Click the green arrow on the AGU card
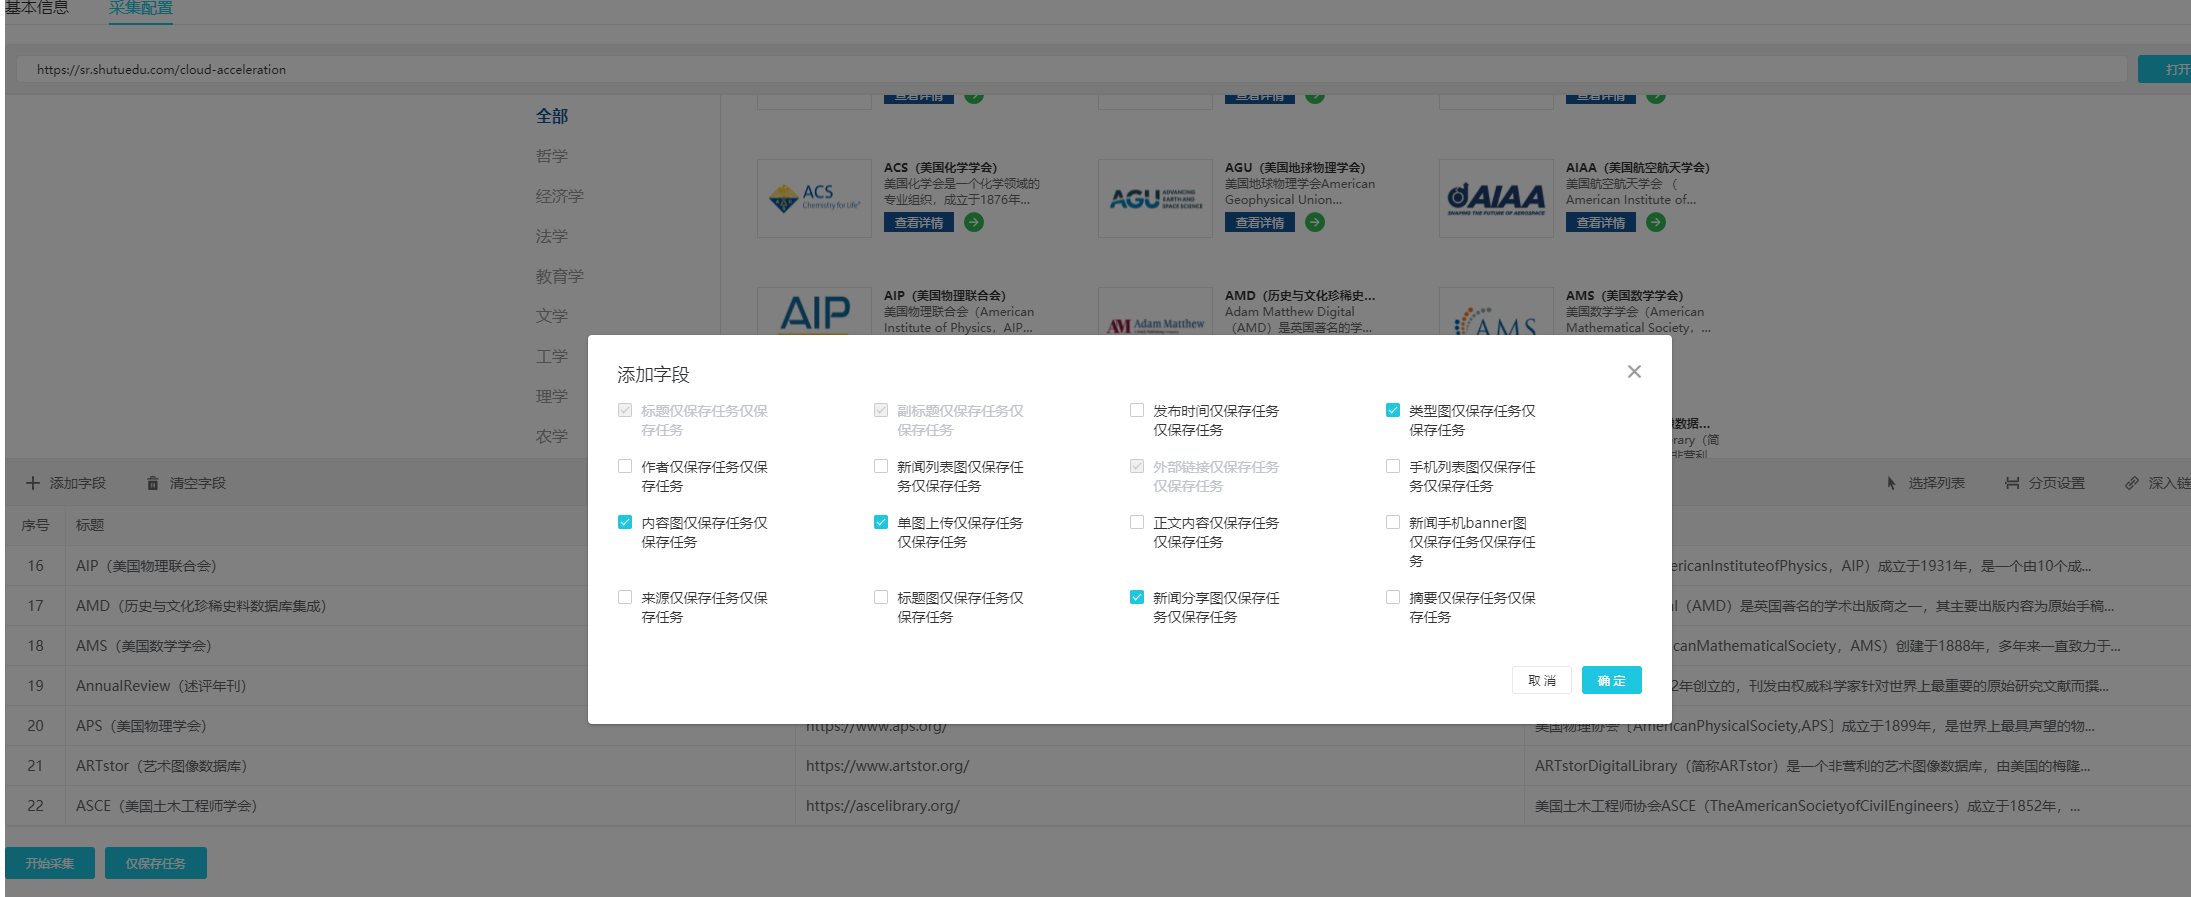 pos(1315,222)
